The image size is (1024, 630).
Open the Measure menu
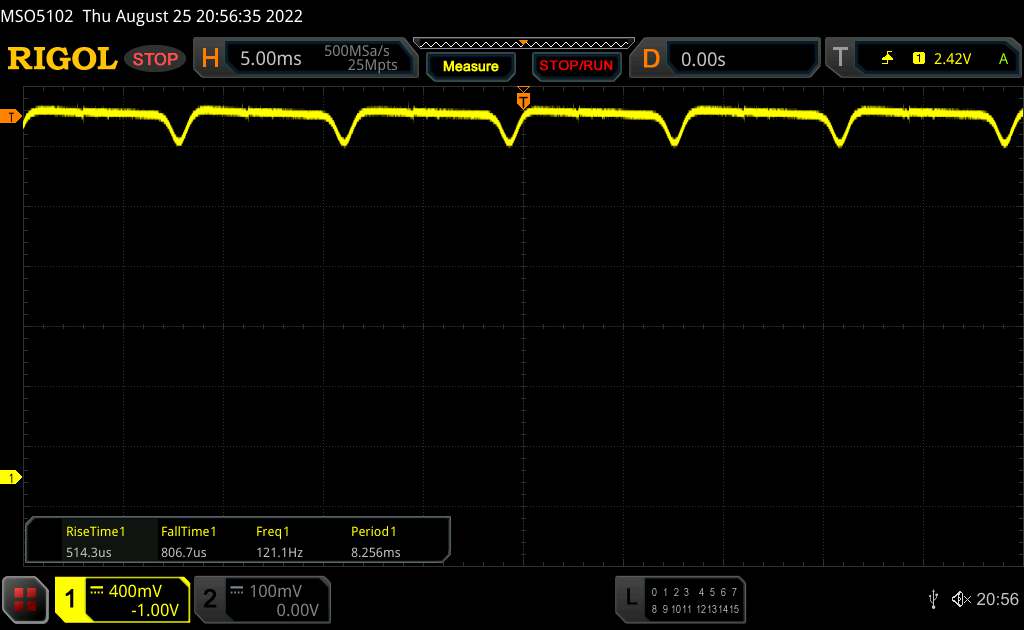pyautogui.click(x=470, y=66)
